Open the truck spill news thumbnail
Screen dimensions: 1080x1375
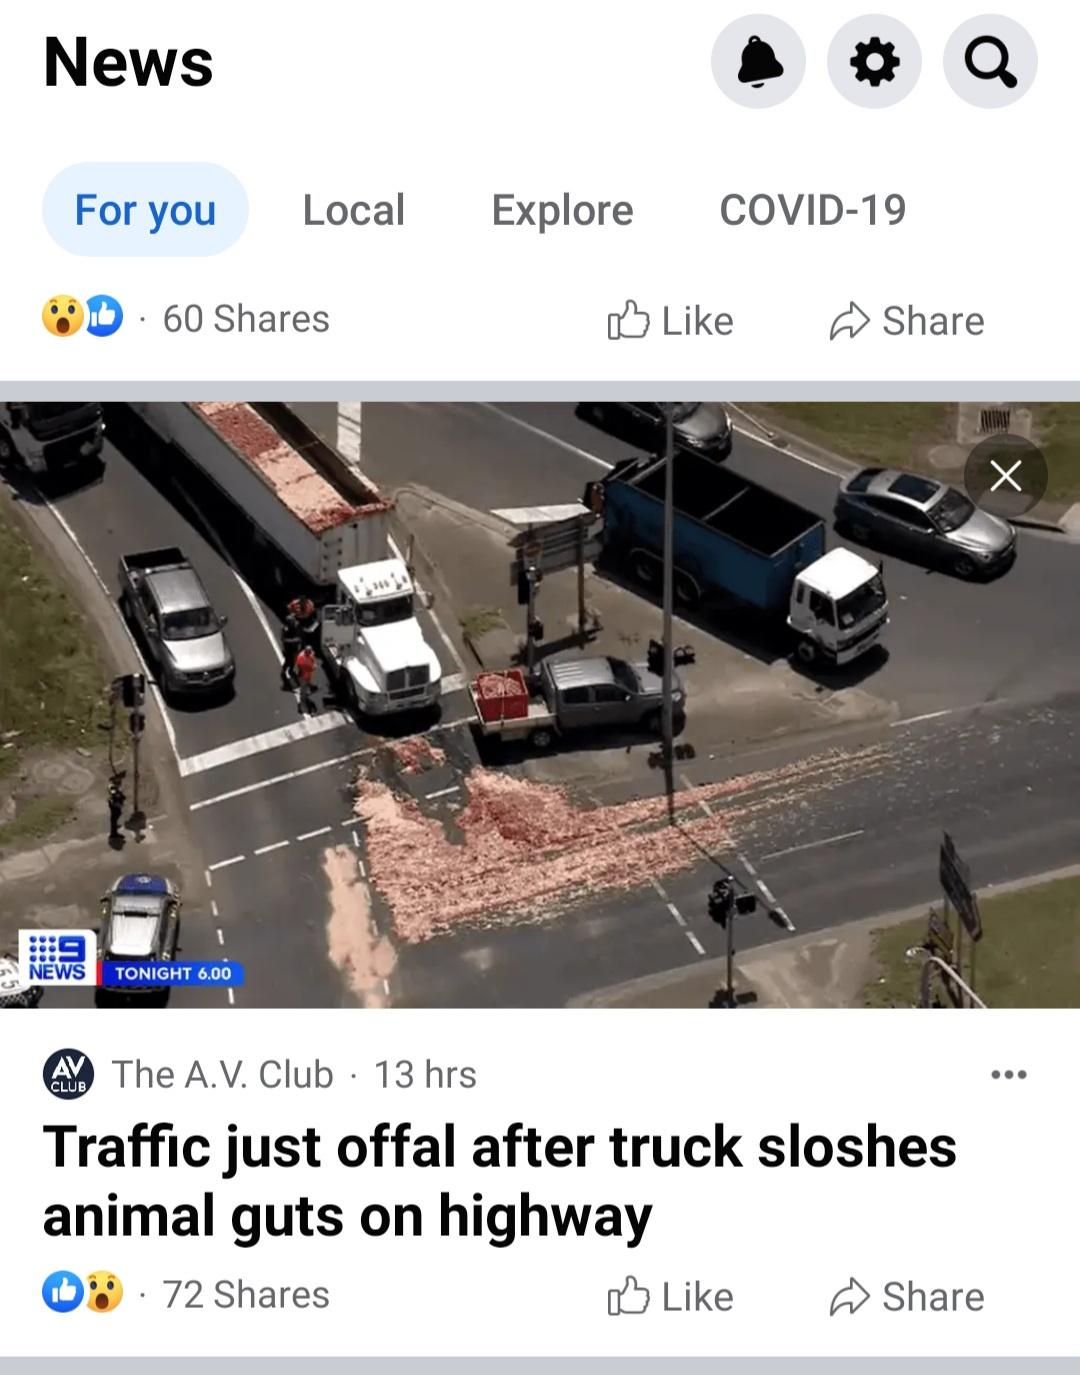(540, 704)
